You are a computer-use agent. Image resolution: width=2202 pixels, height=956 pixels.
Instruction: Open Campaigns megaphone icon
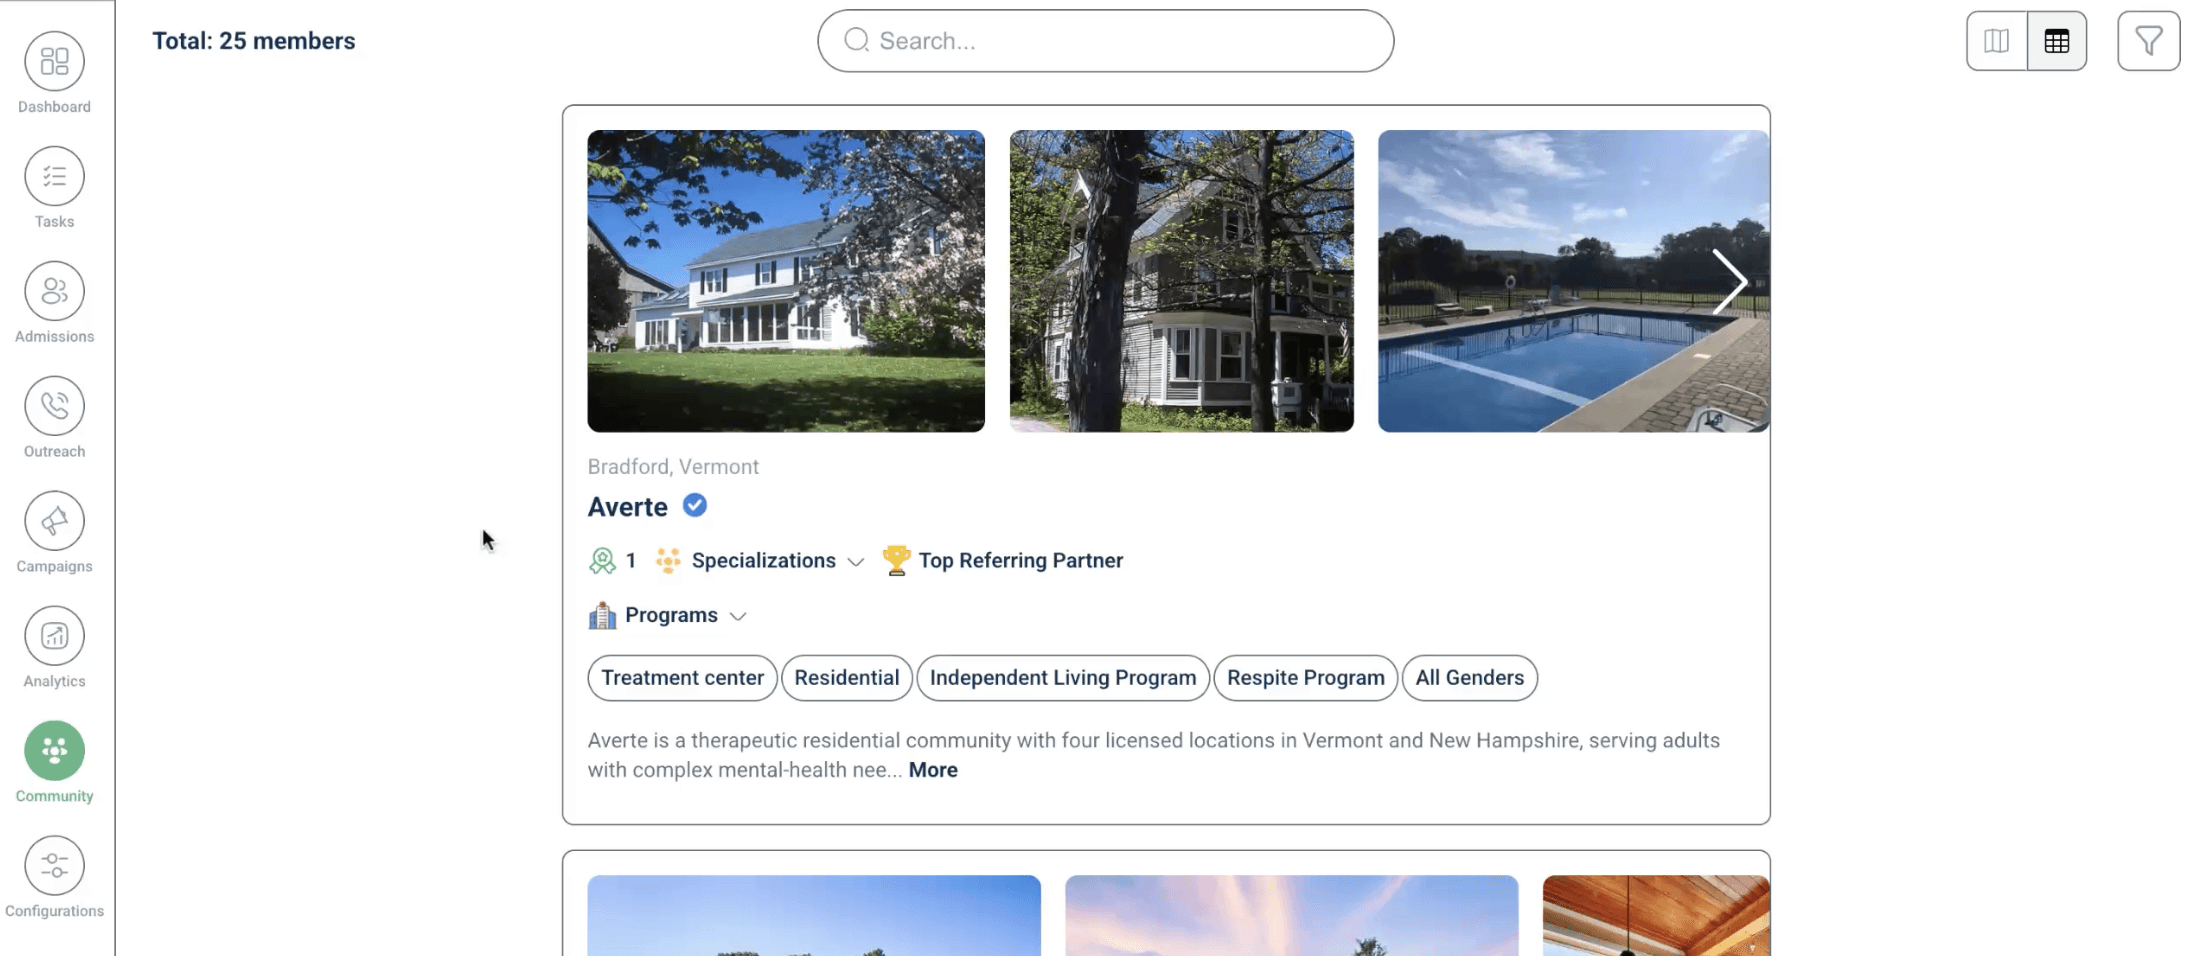pyautogui.click(x=54, y=522)
